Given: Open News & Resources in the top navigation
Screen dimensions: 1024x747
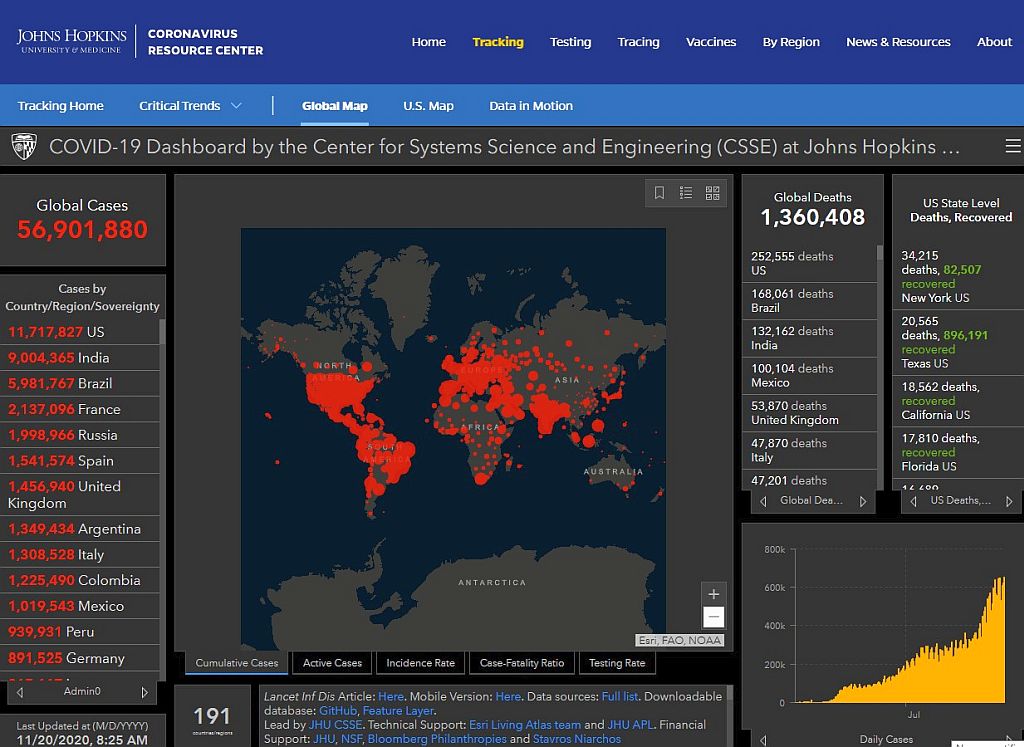Looking at the screenshot, I should coord(898,42).
